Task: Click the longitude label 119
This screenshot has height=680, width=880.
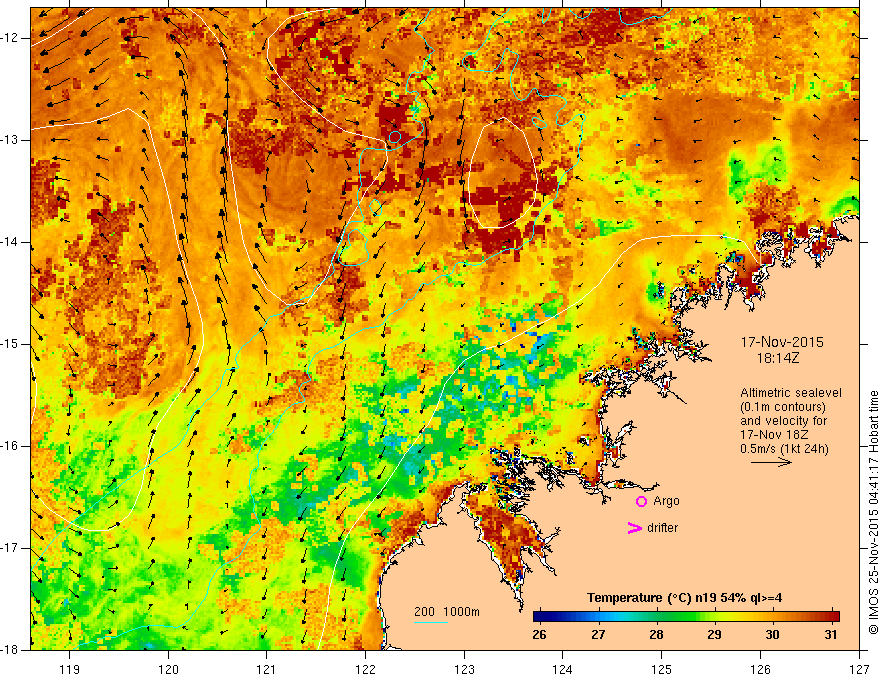Action: pos(70,669)
